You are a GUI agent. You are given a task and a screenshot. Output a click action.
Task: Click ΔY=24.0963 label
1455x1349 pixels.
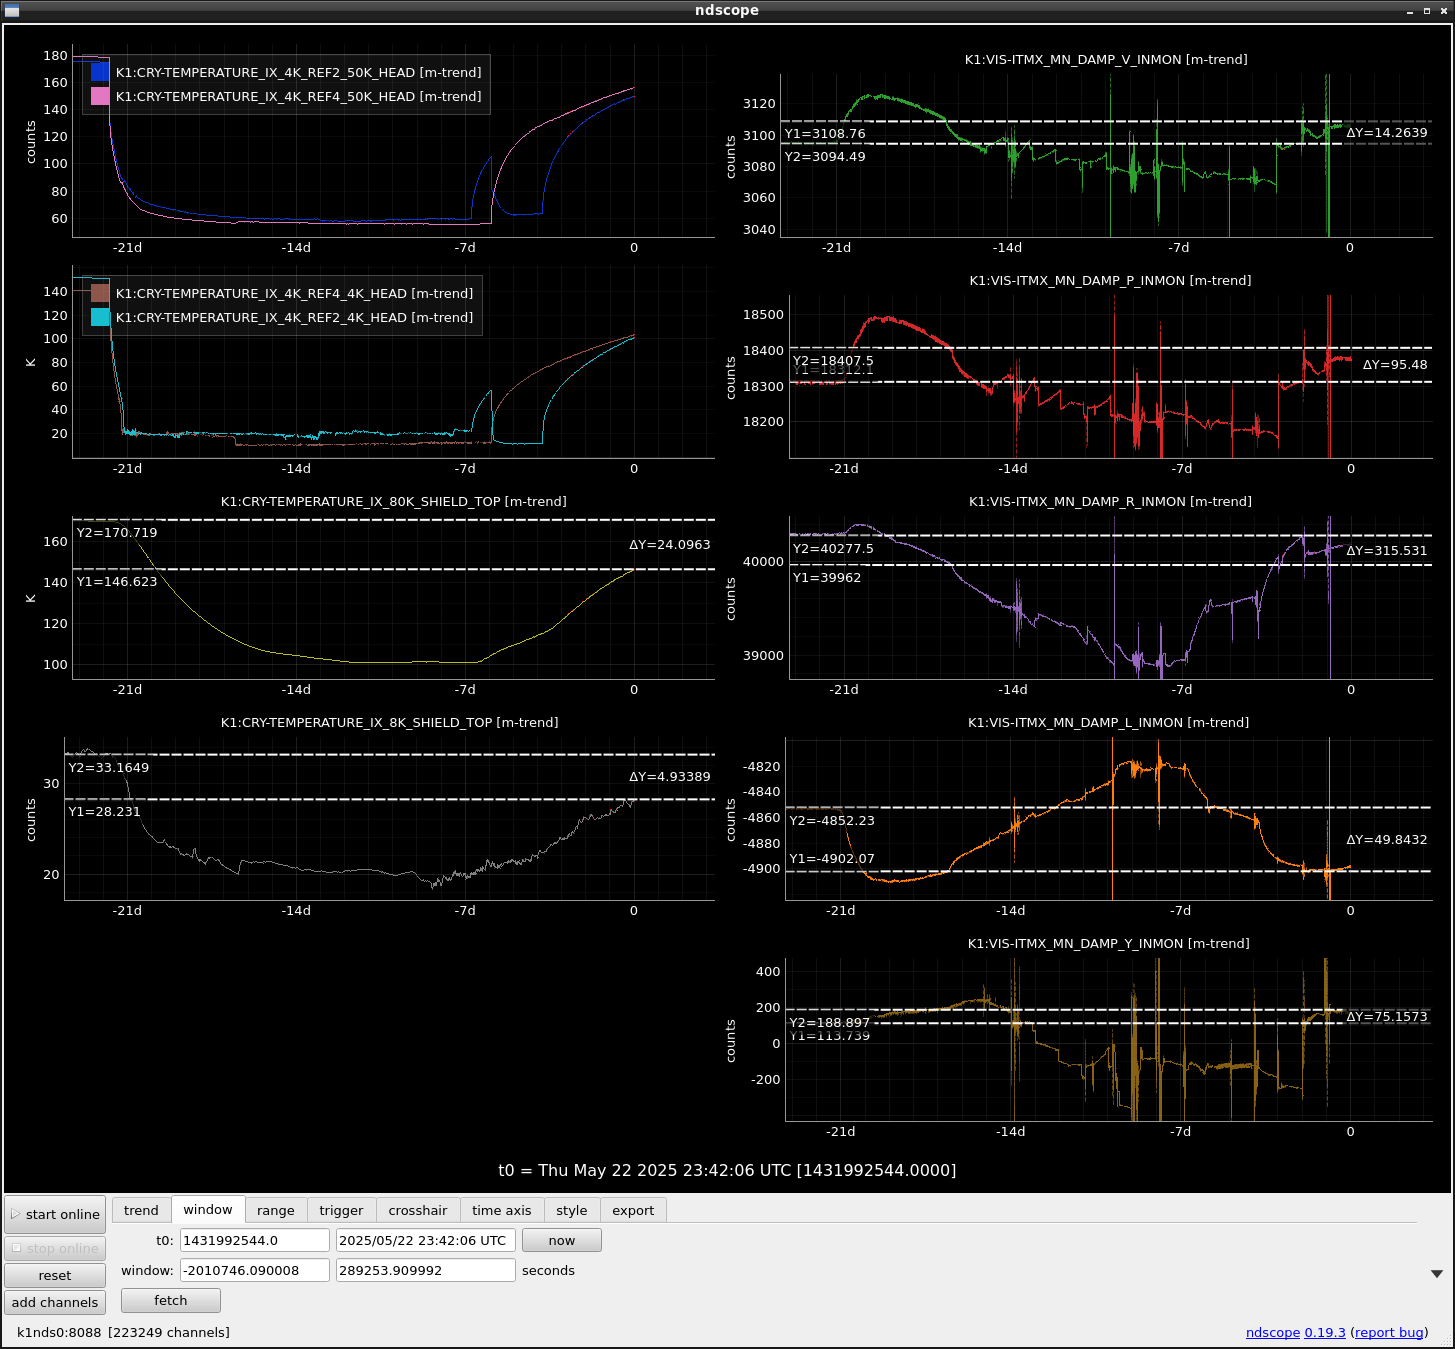(x=669, y=544)
